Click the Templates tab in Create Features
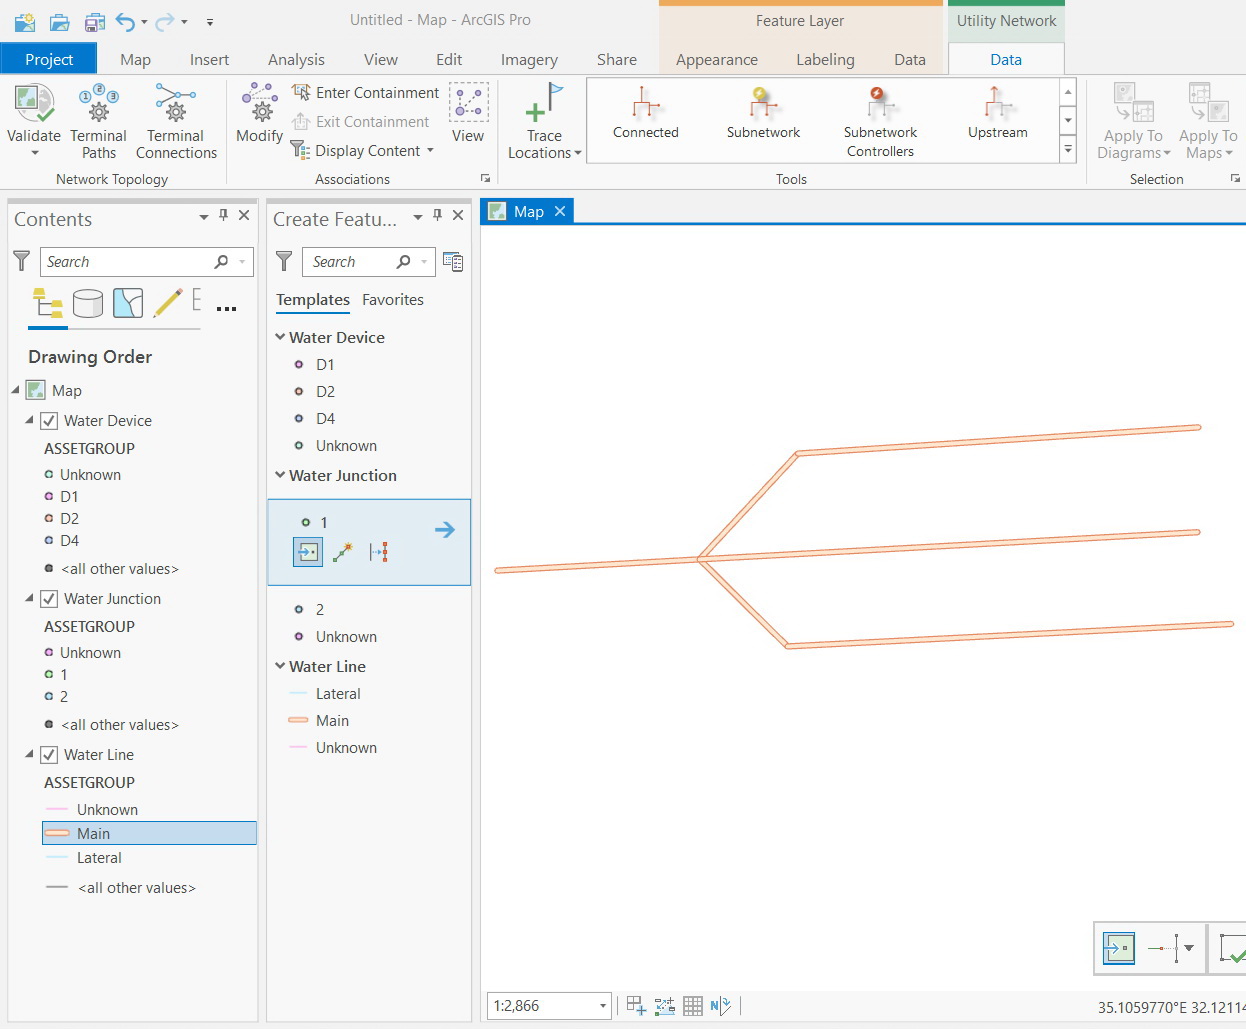Screen dimensions: 1246x1029 (x=313, y=300)
